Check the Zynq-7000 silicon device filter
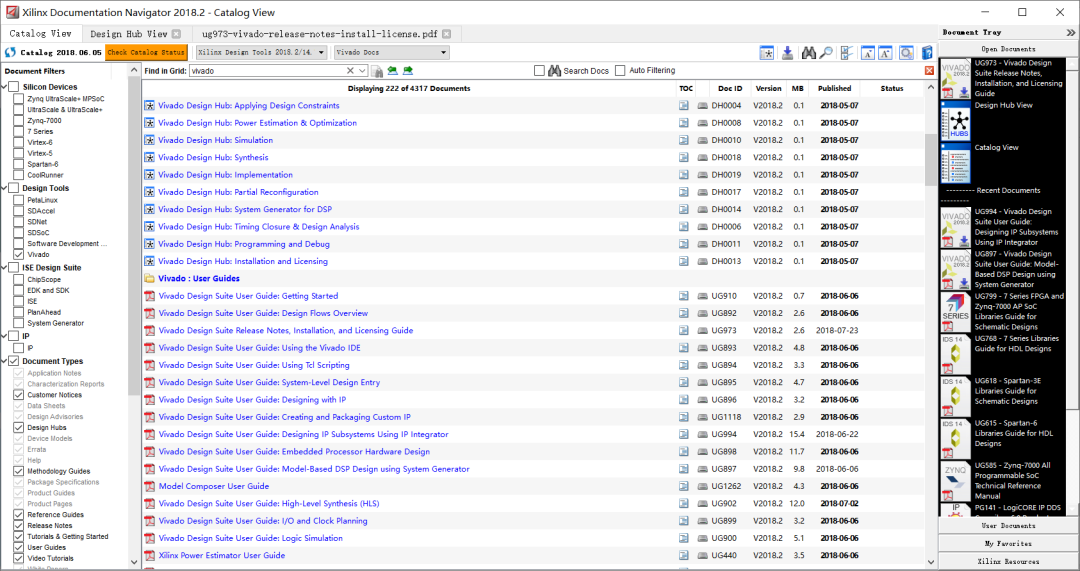1080x571 pixels. click(19, 121)
